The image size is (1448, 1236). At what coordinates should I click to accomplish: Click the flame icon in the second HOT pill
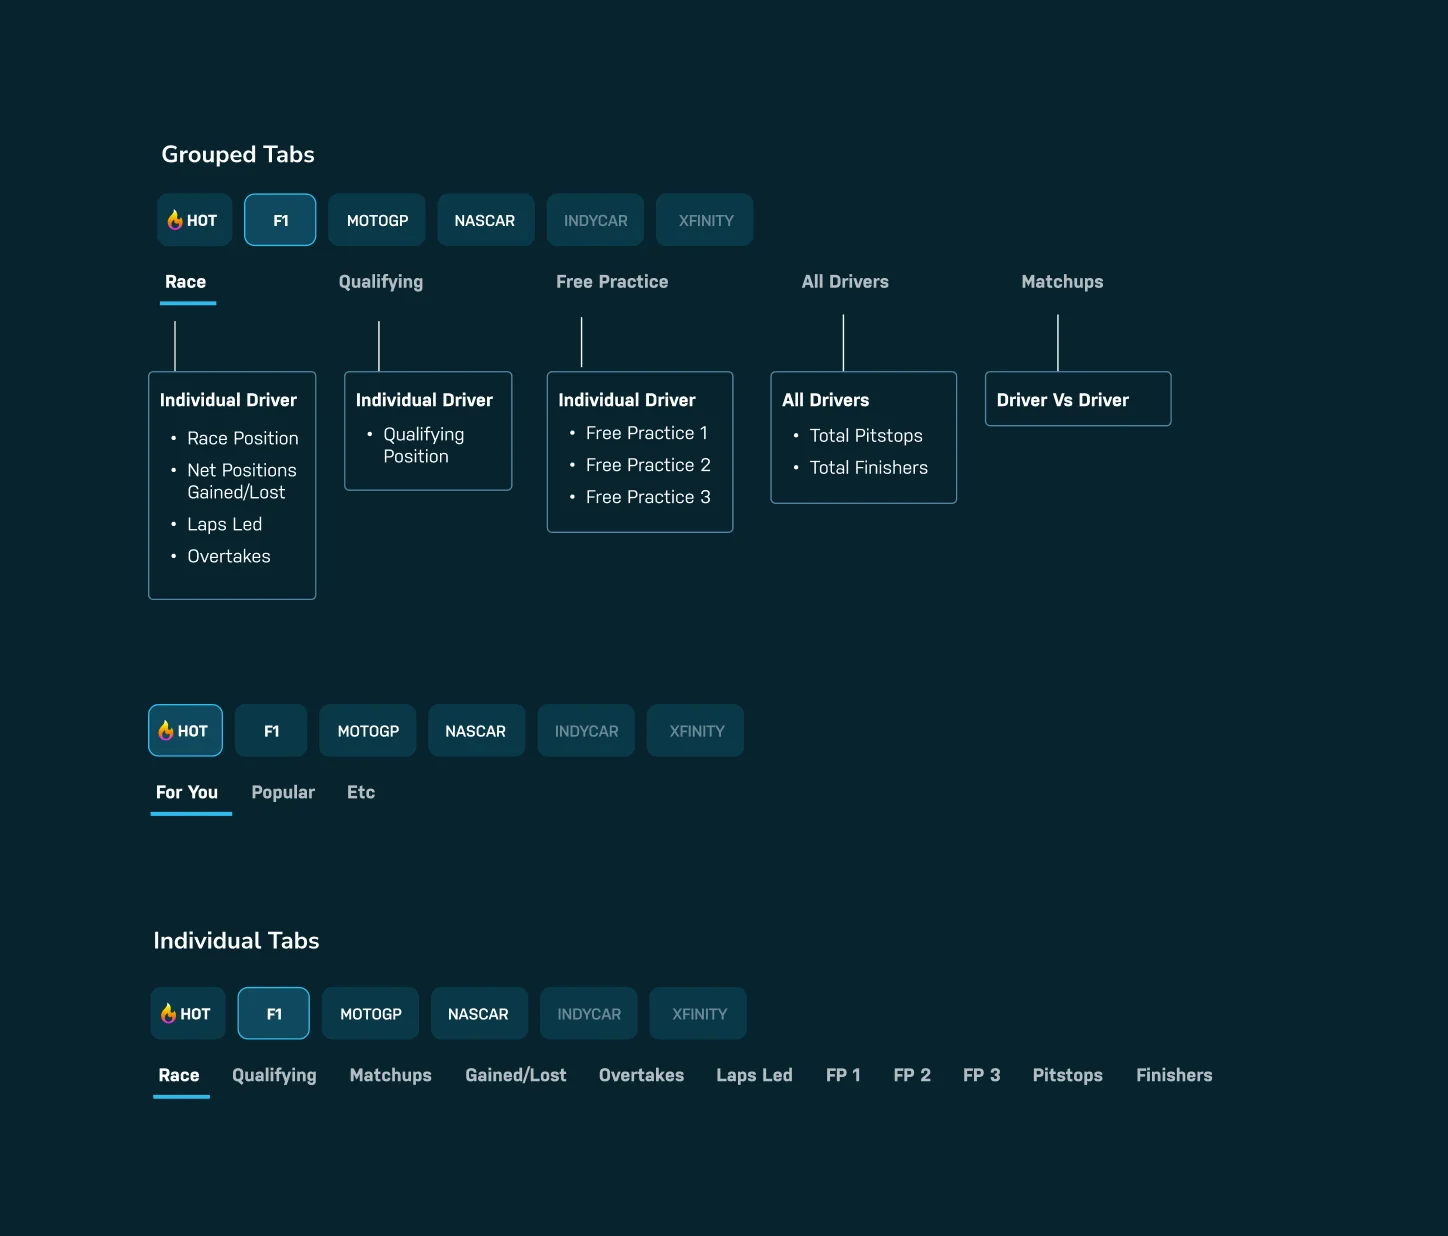point(166,730)
